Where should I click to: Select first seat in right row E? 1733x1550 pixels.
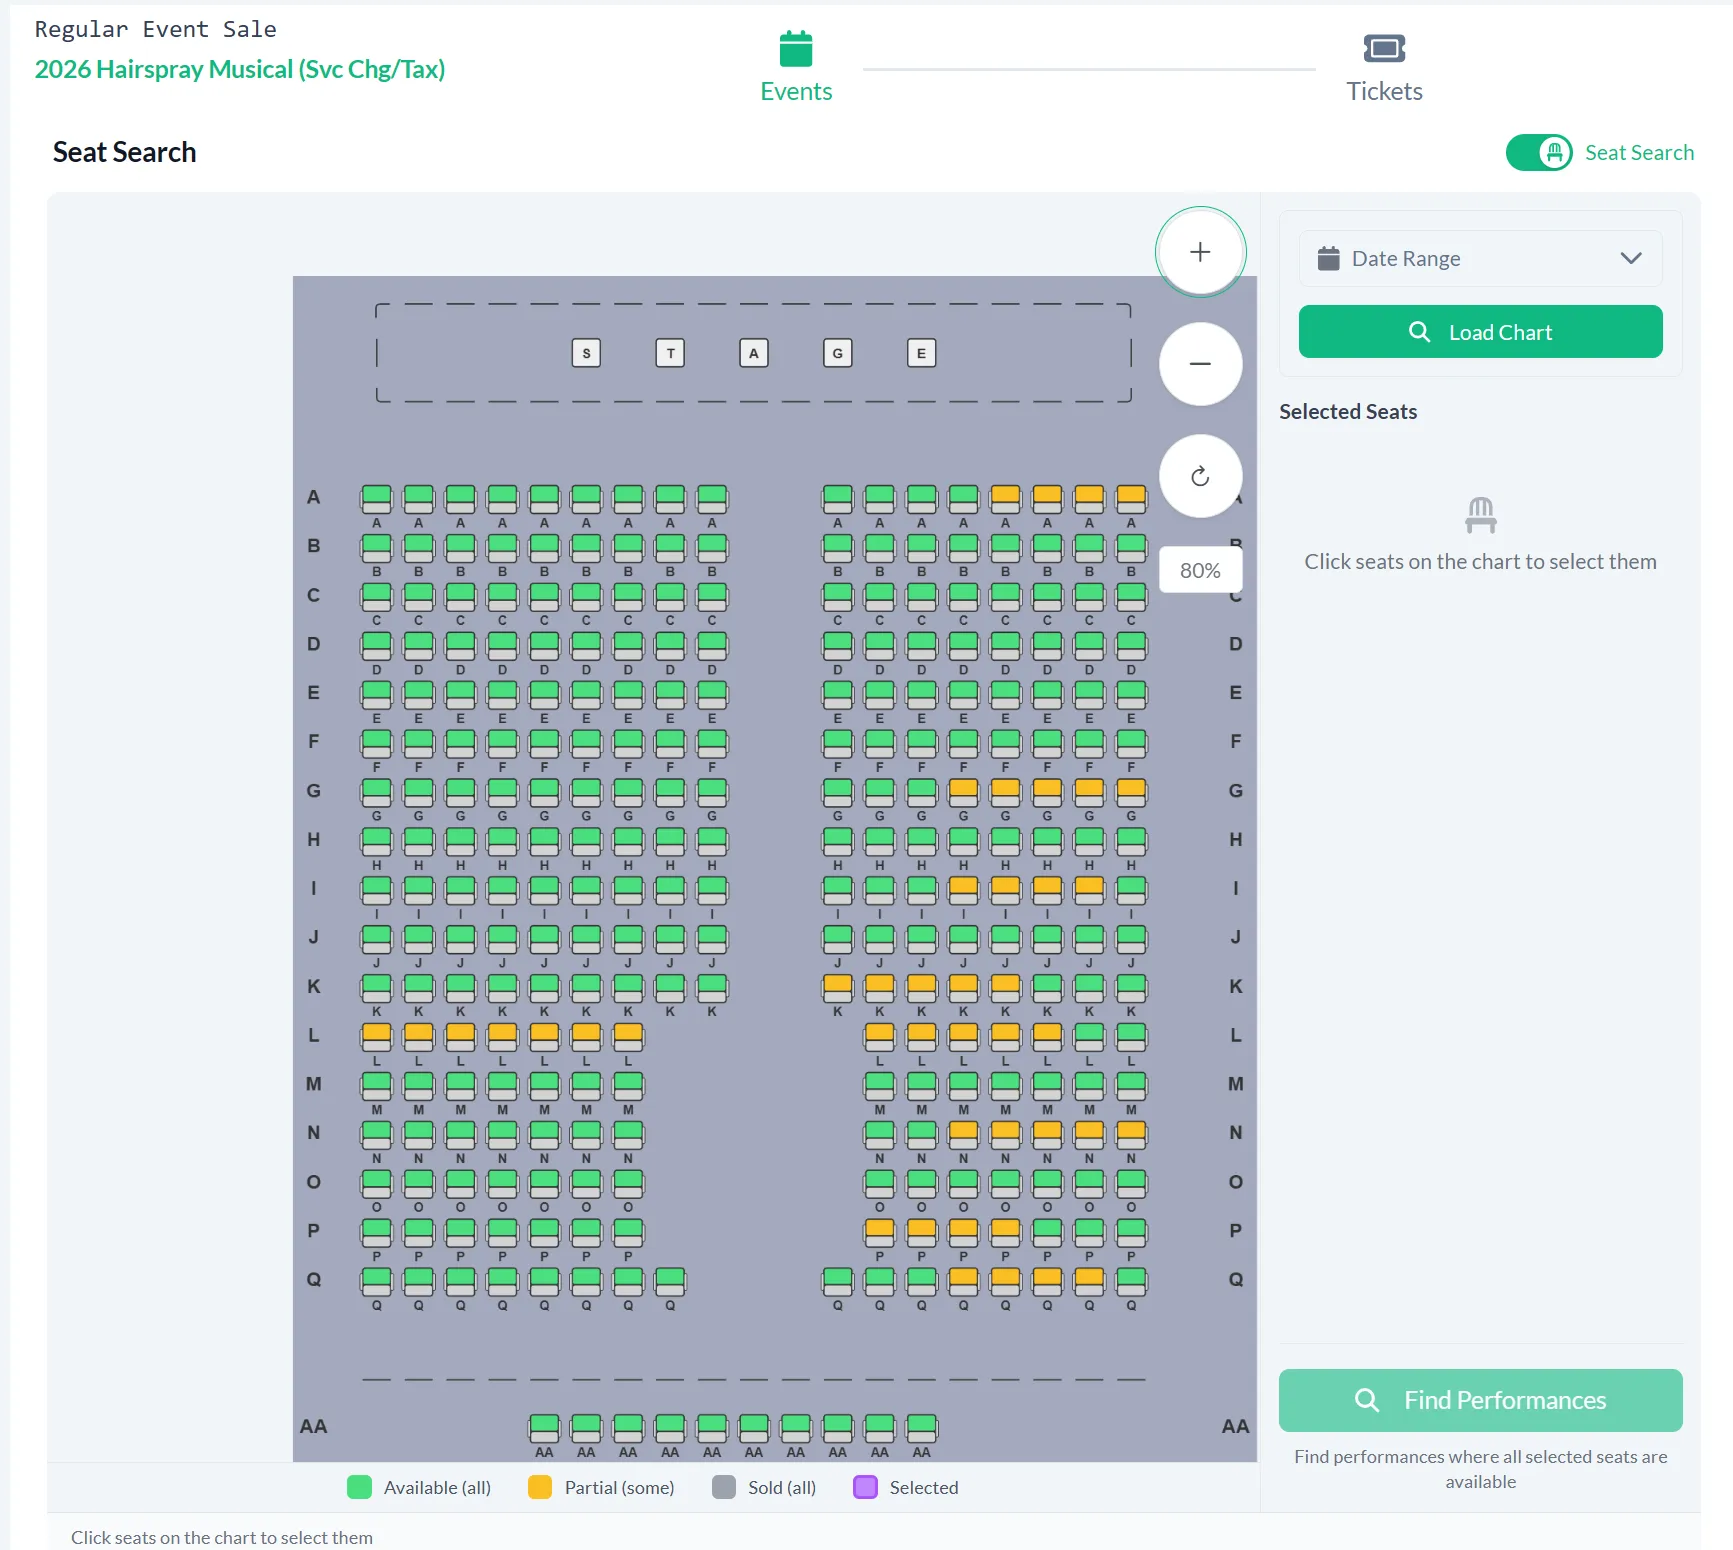pyautogui.click(x=837, y=694)
